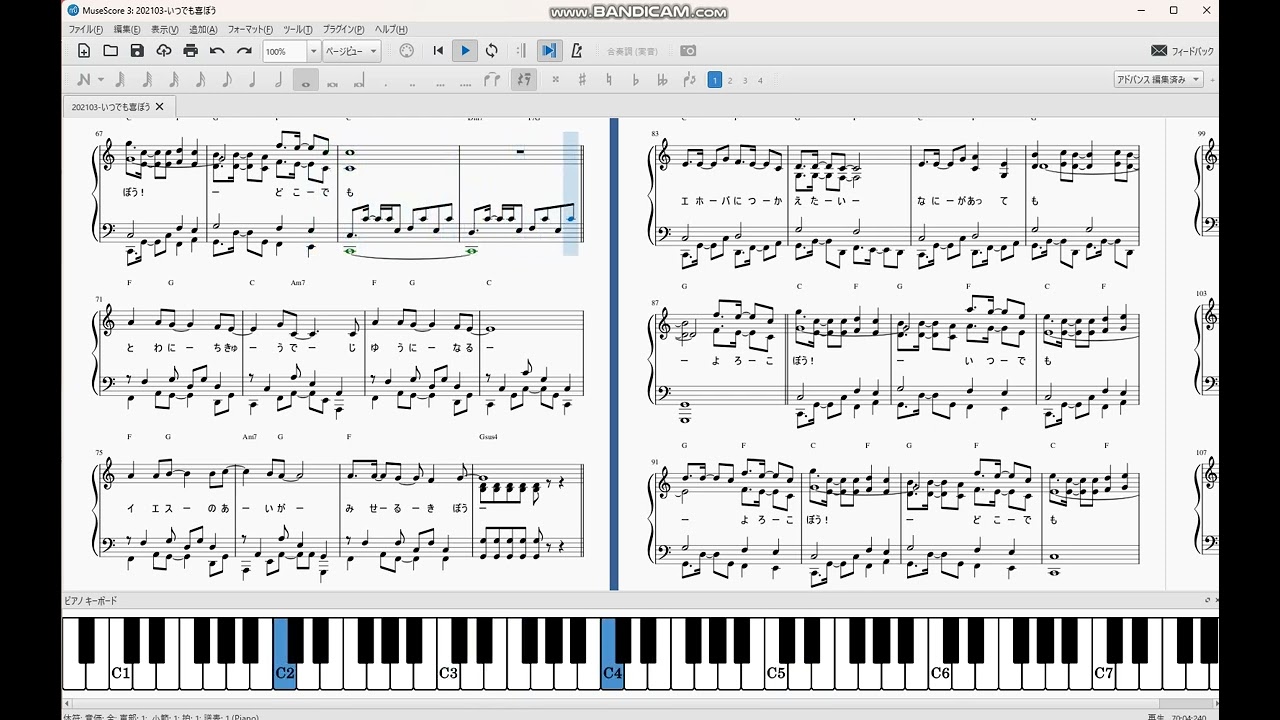Expand the note input mode arrow

[101, 80]
